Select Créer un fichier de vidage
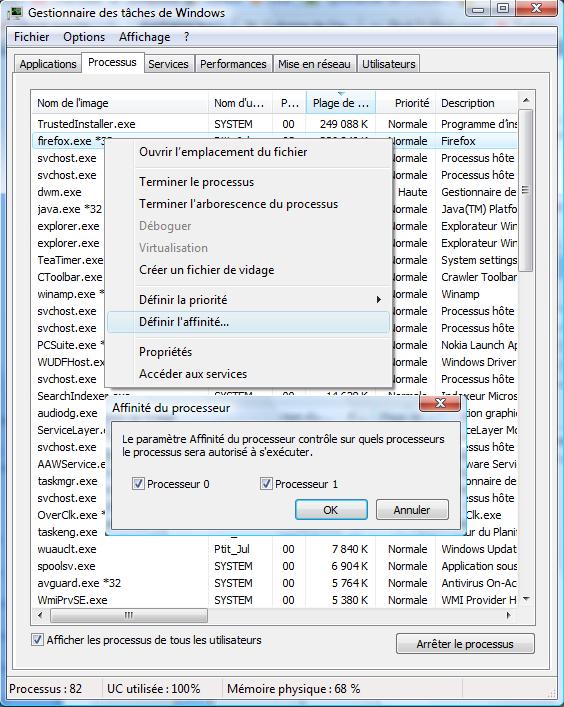564x707 pixels. pyautogui.click(x=248, y=270)
